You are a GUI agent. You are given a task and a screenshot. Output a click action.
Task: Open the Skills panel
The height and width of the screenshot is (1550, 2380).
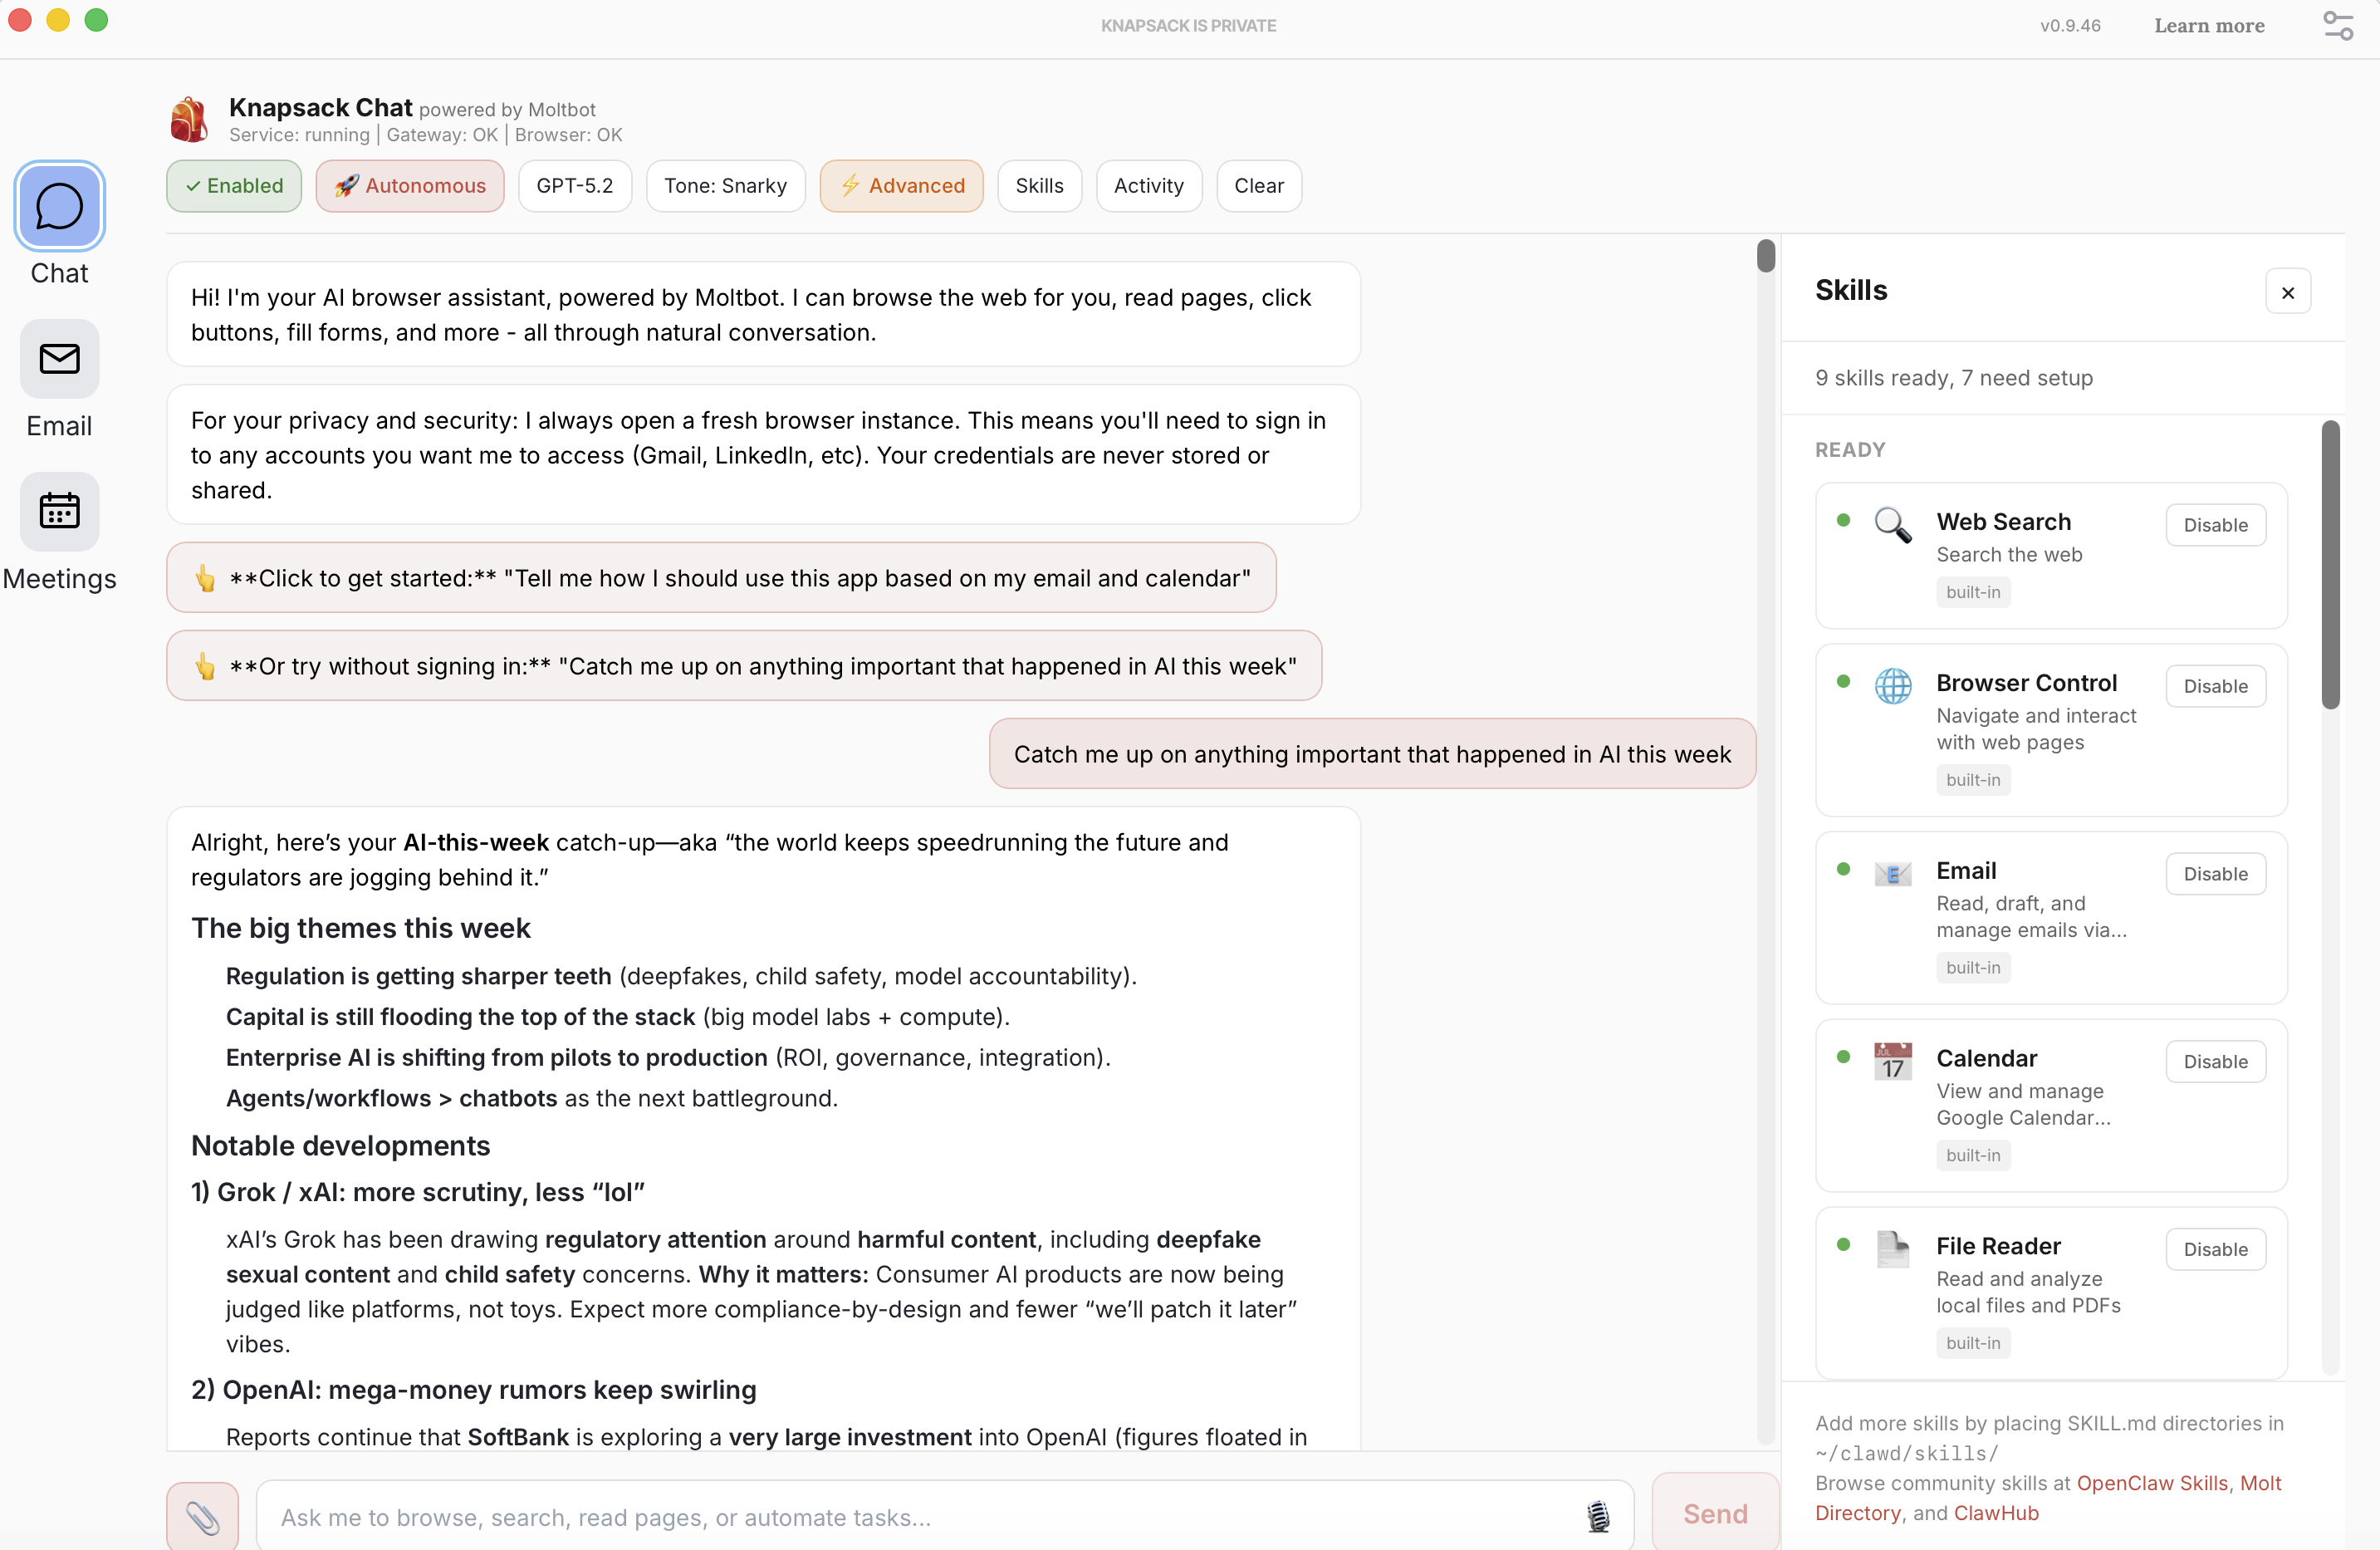[x=1039, y=185]
